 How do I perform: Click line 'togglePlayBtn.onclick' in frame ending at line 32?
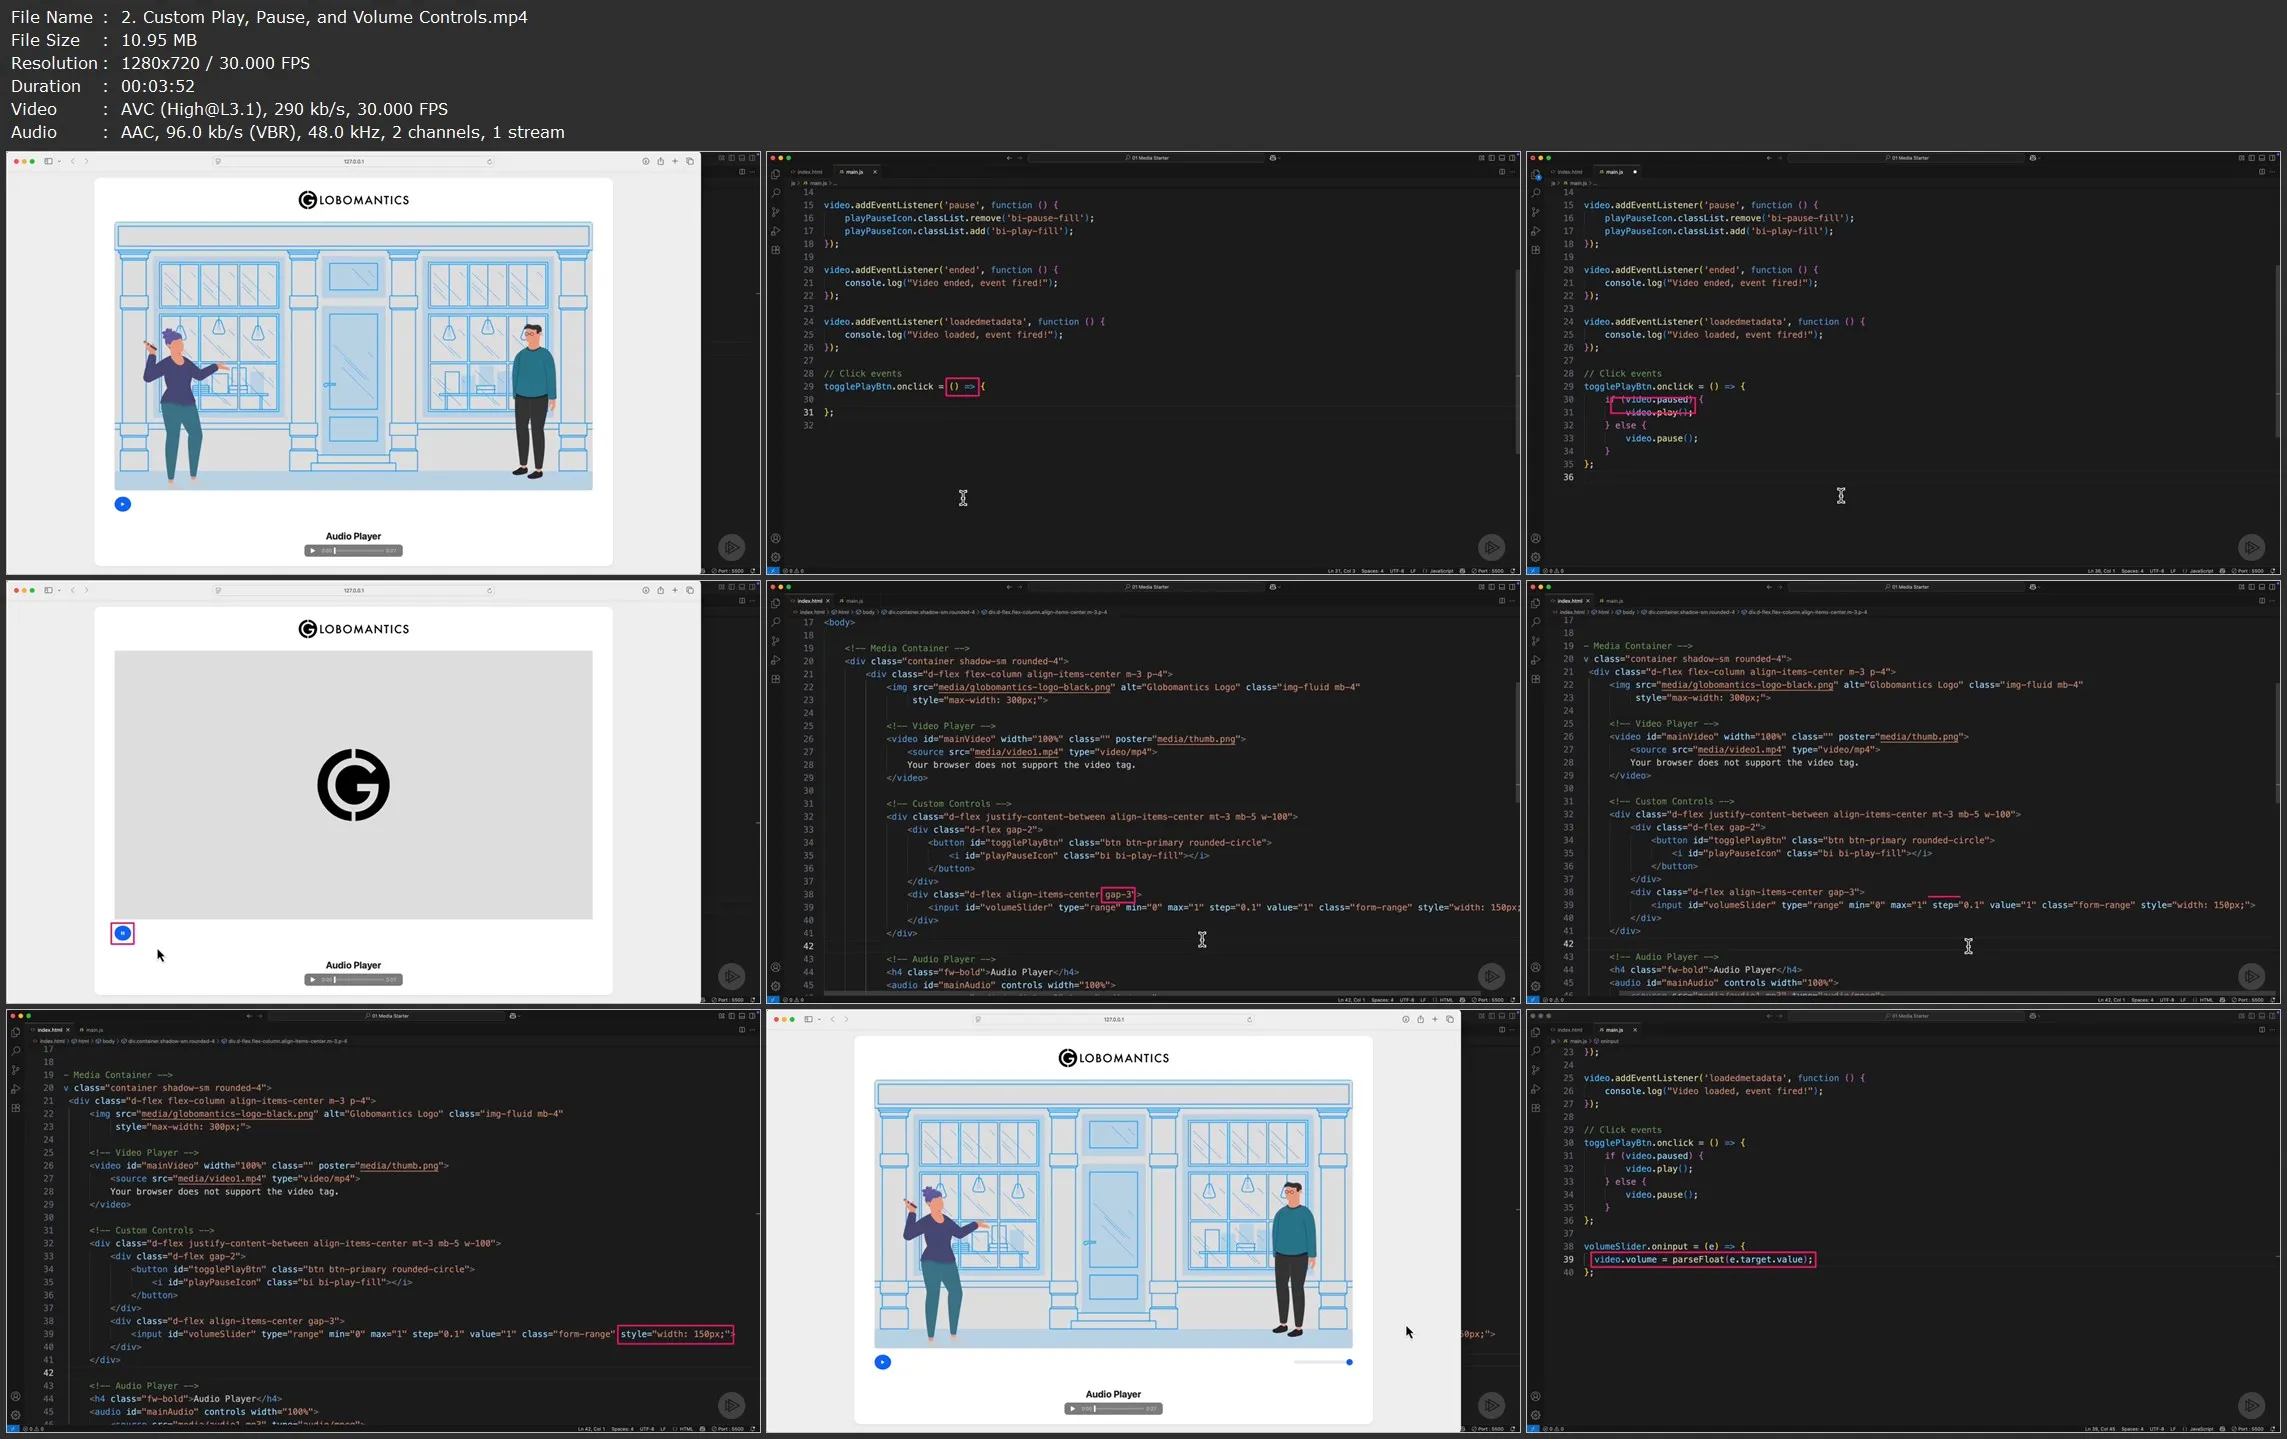904,386
